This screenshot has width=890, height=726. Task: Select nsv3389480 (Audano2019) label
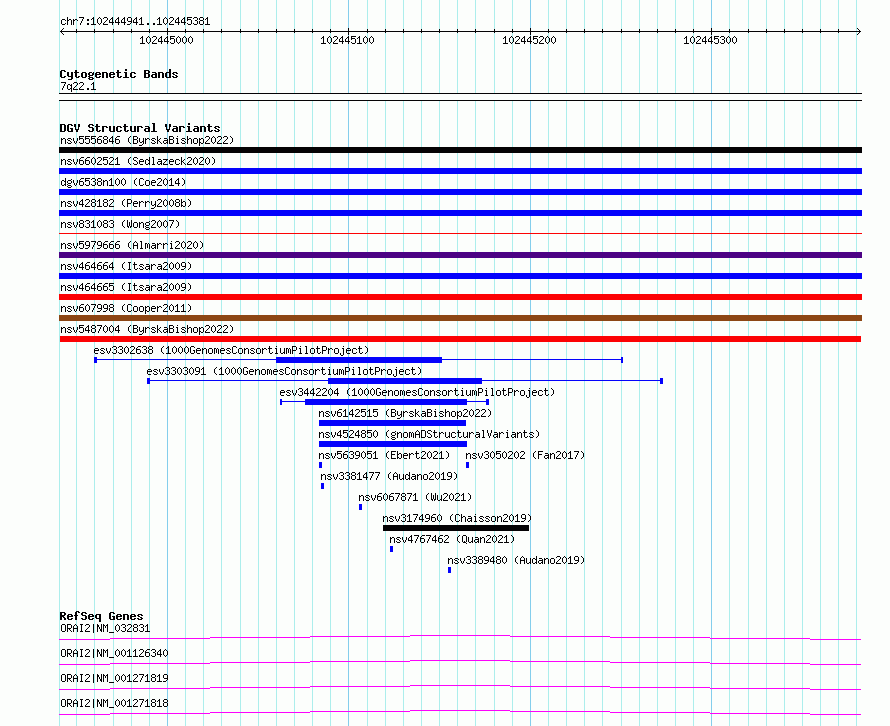(x=516, y=560)
